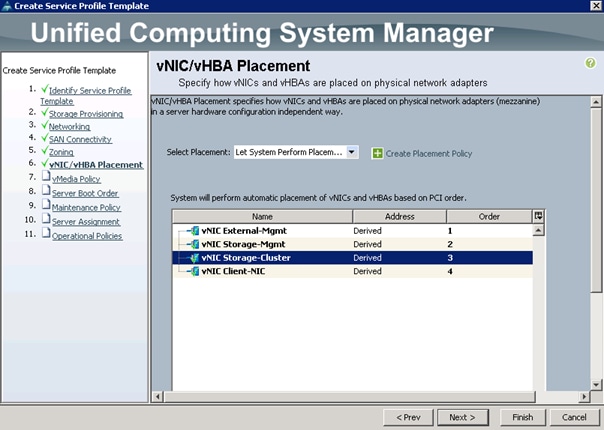
Task: Click the vNIC External-Mgmt adapter icon
Action: pyautogui.click(x=193, y=231)
